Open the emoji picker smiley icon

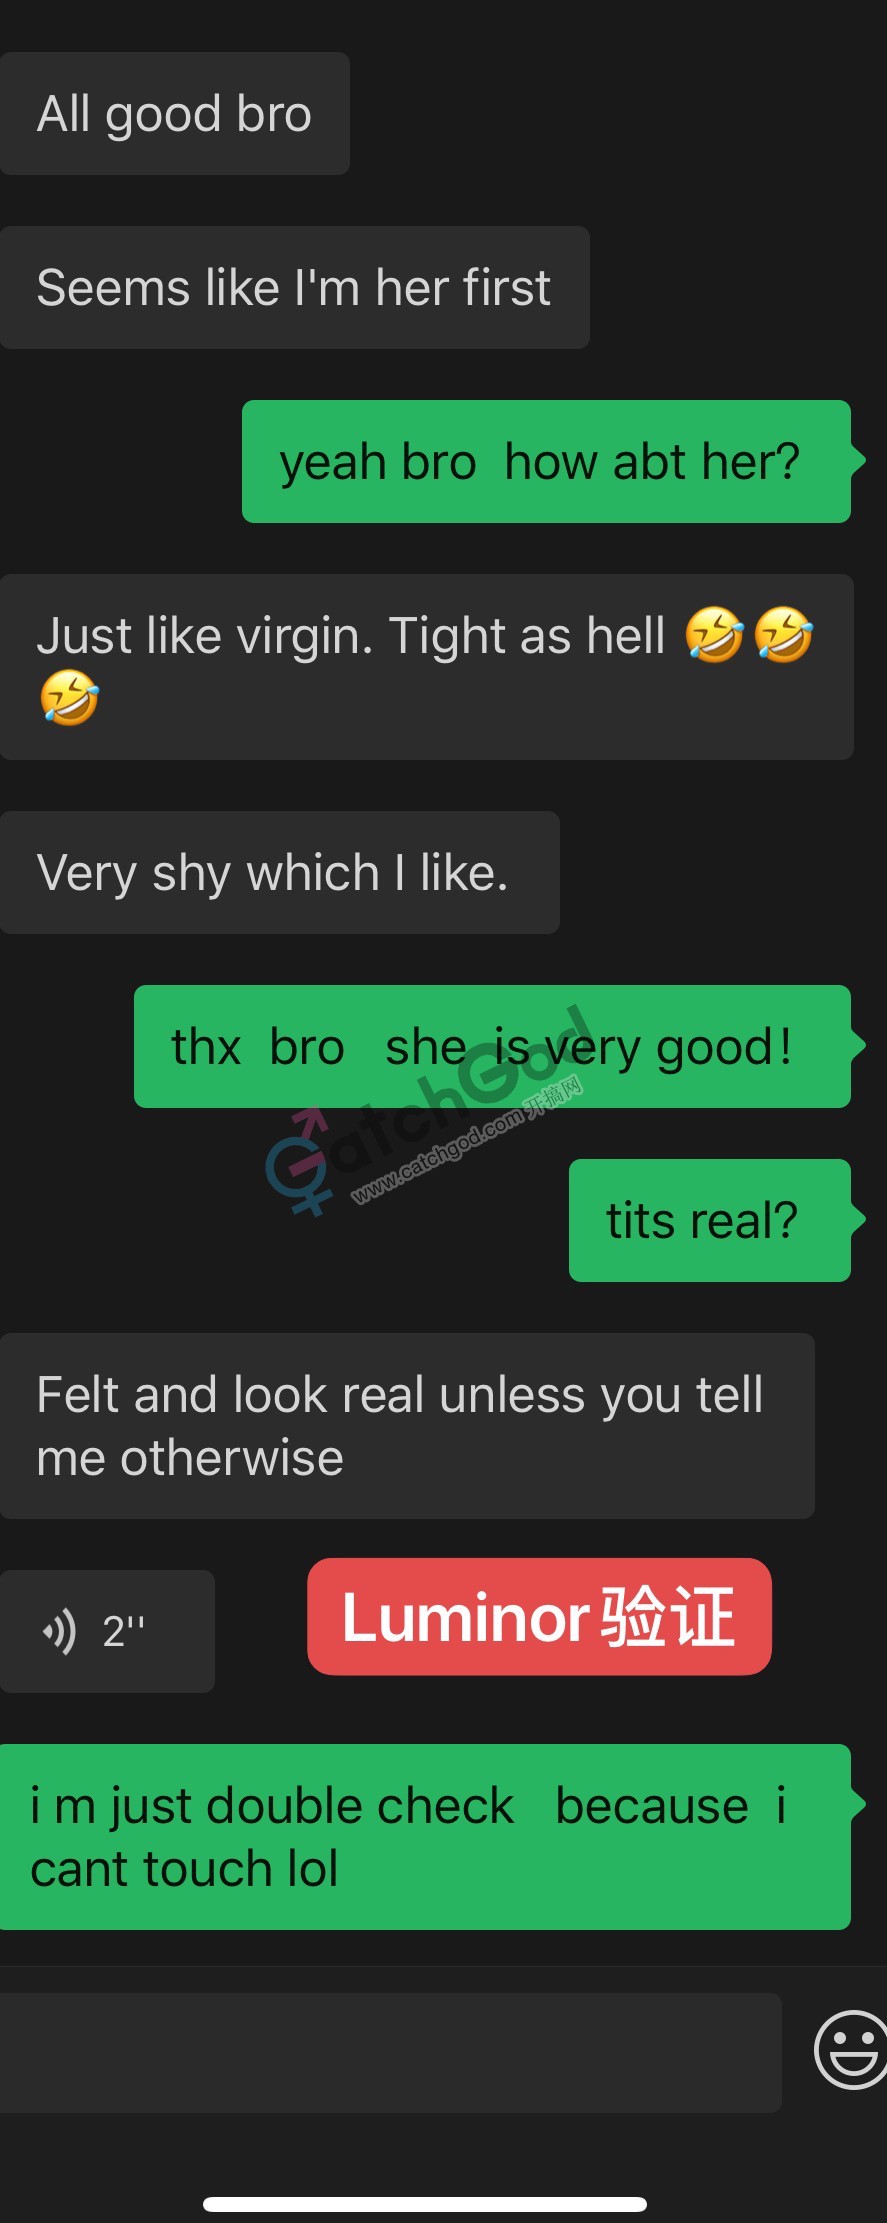tap(851, 2049)
